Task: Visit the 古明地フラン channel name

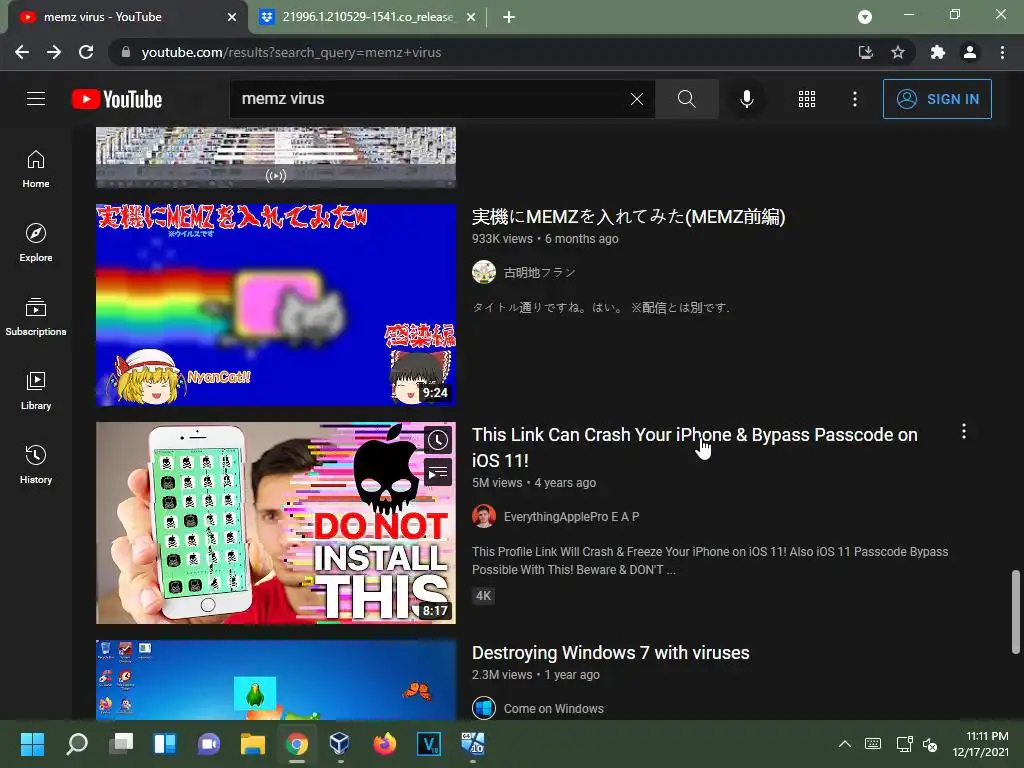Action: 539,272
